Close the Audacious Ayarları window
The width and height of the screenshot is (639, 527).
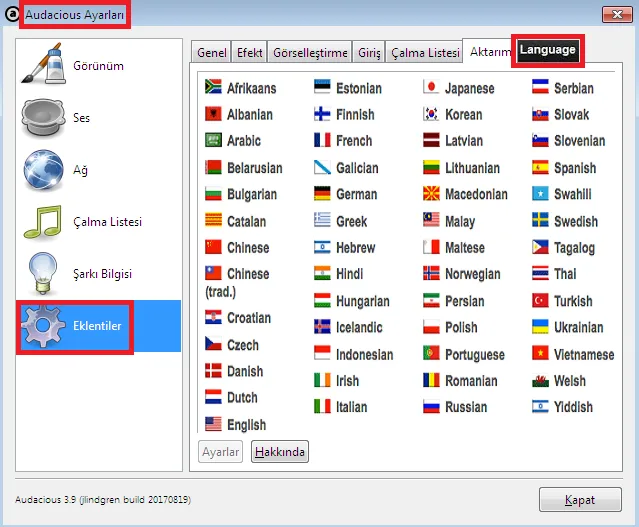pyautogui.click(x=617, y=15)
